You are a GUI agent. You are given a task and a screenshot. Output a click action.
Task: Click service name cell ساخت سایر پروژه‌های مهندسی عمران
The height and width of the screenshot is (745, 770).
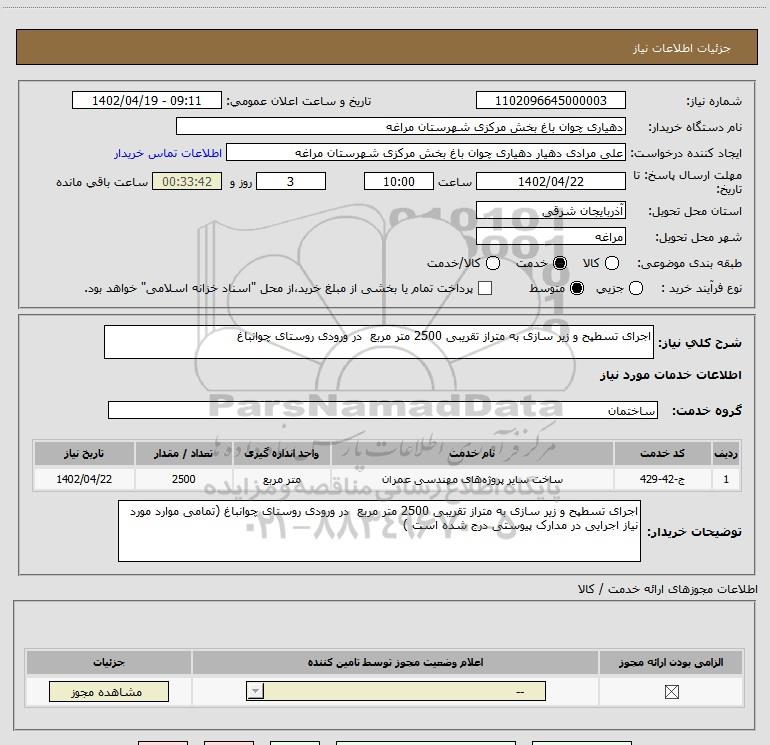point(472,479)
